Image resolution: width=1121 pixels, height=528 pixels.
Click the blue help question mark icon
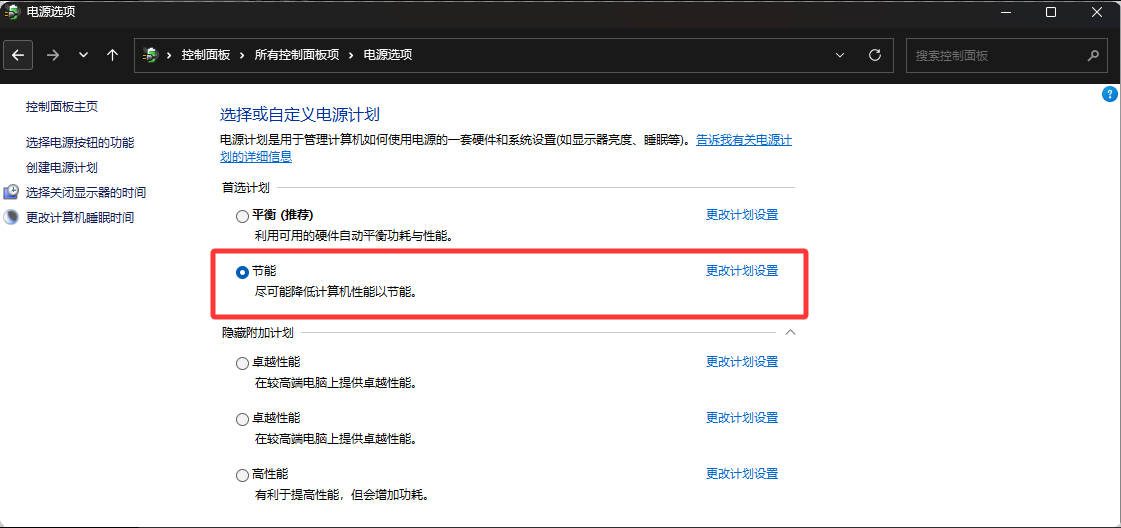[1109, 94]
